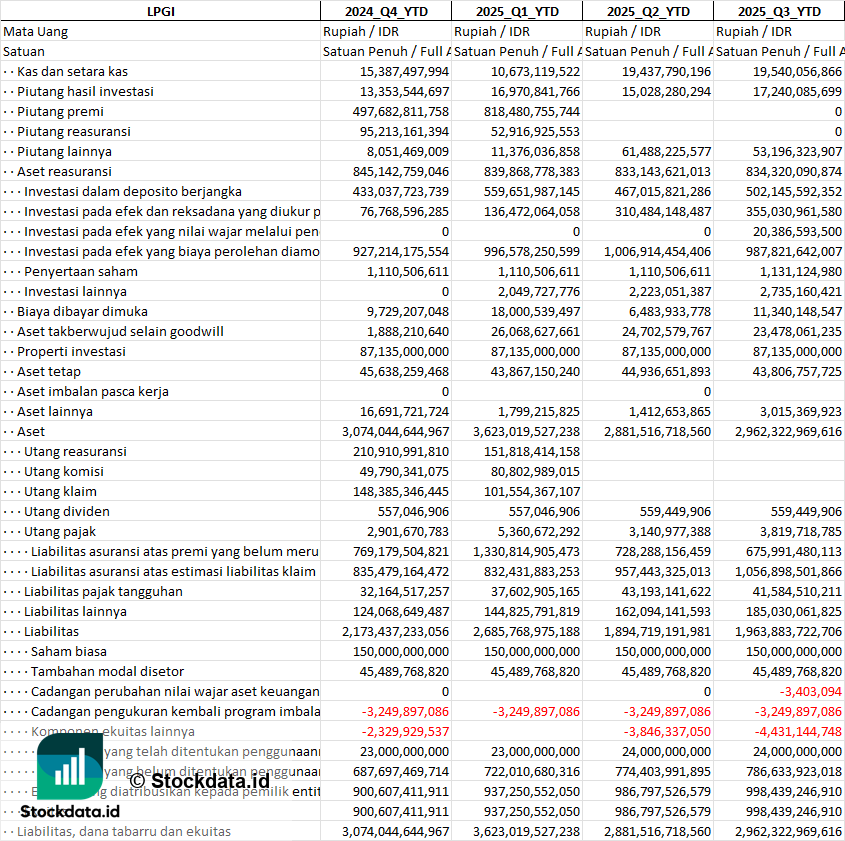The image size is (845, 841).
Task: Click the Utang dividen label
Action: 67,511
